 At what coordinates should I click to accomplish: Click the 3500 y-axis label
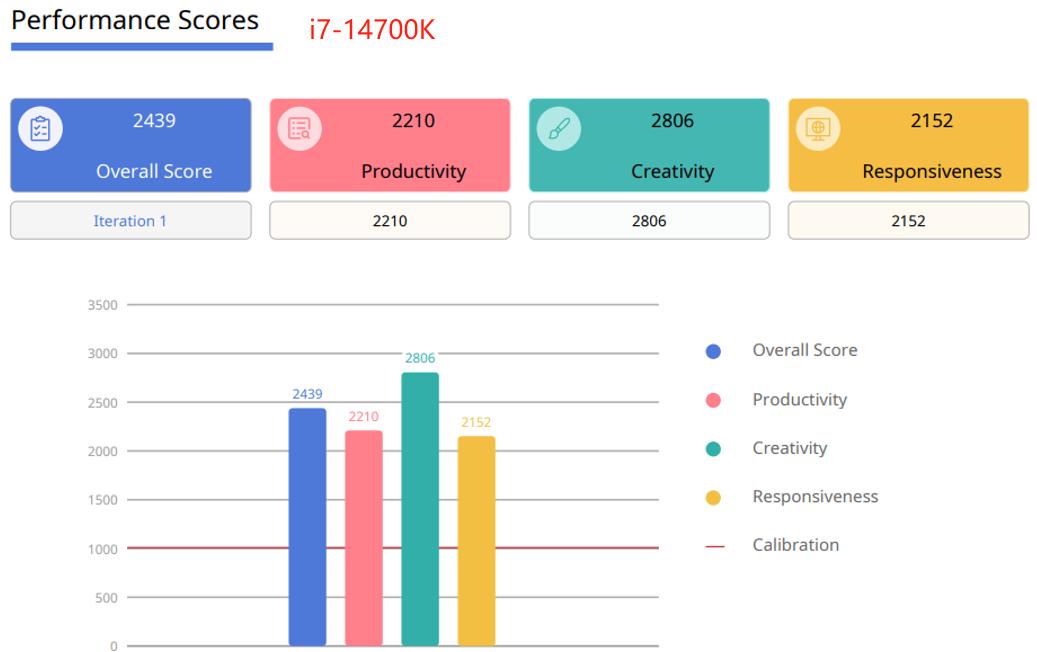coord(103,305)
